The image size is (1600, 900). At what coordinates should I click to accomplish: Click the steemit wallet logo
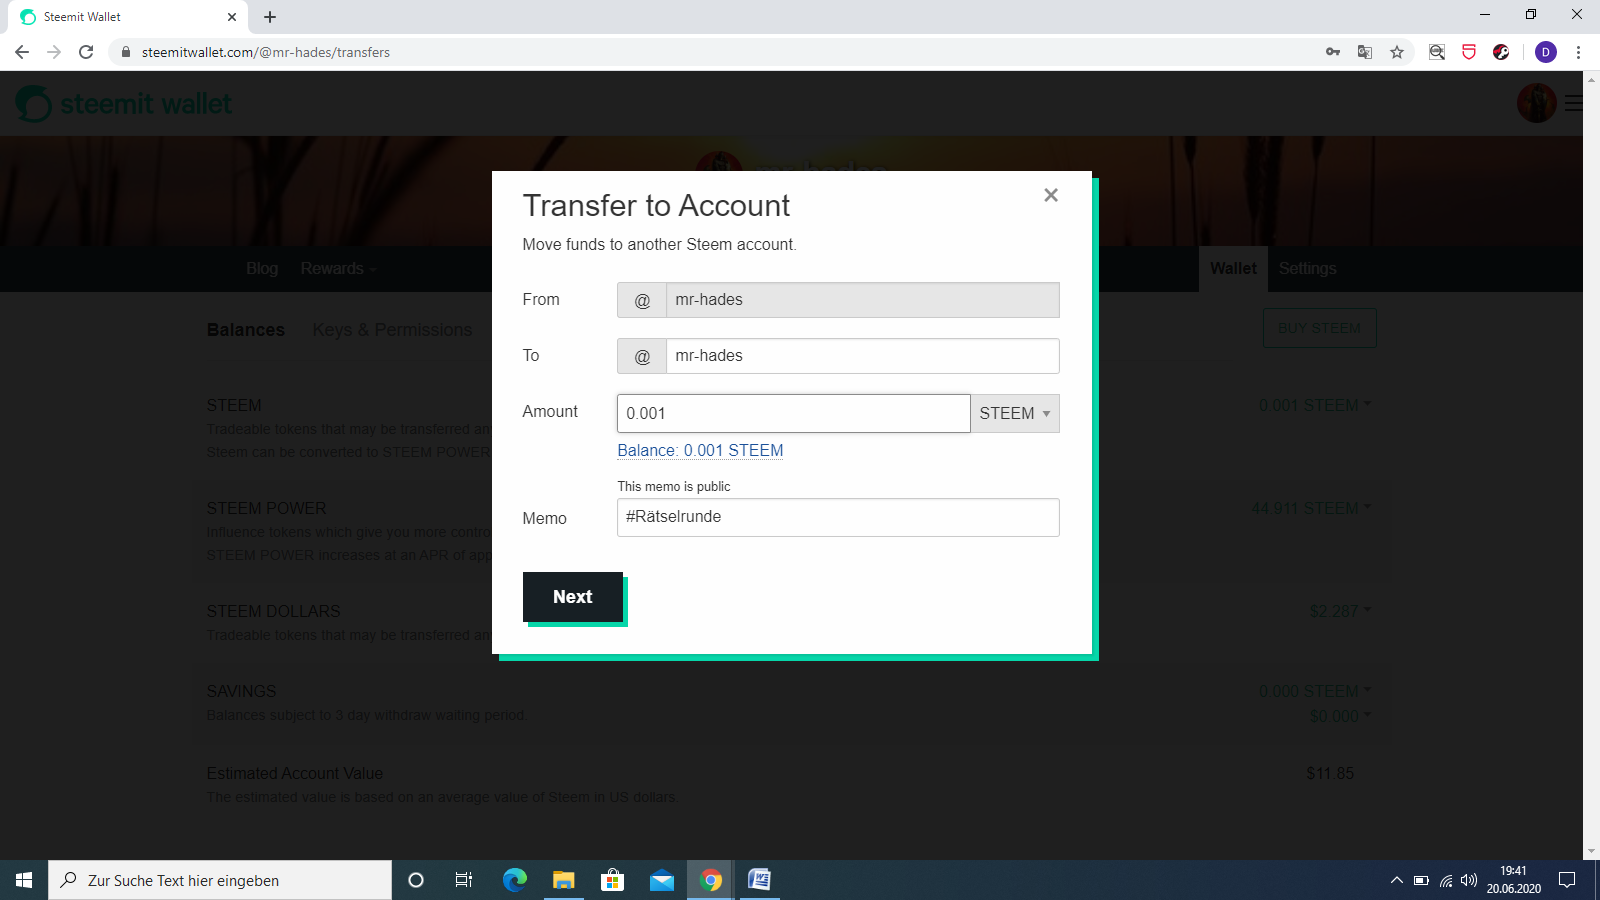124,103
